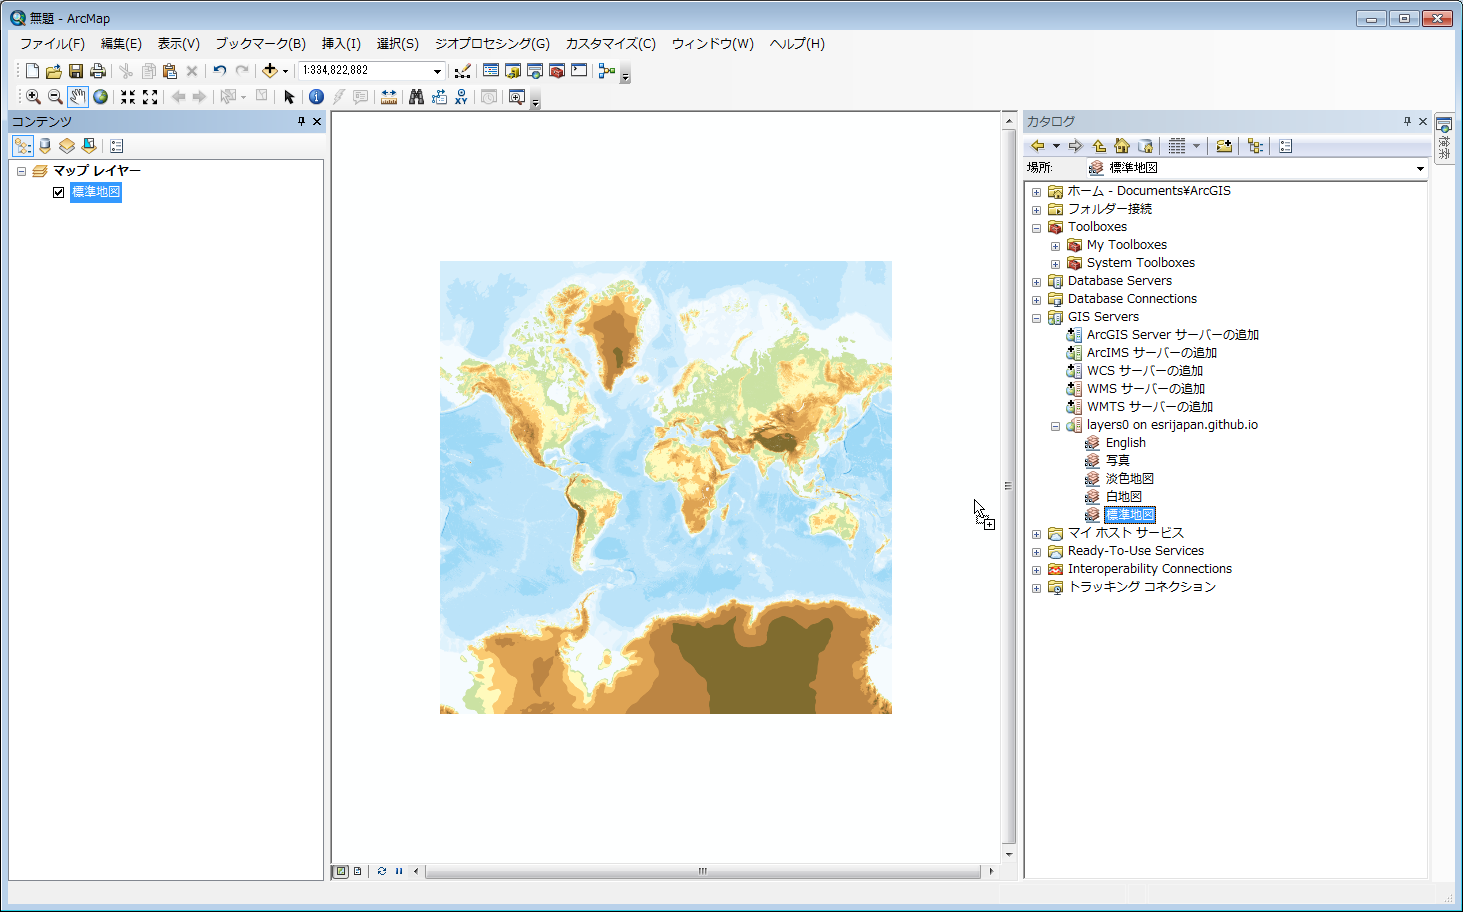
Task: Collapse the layers0 on esrijapan.github.io node
Action: [1055, 424]
